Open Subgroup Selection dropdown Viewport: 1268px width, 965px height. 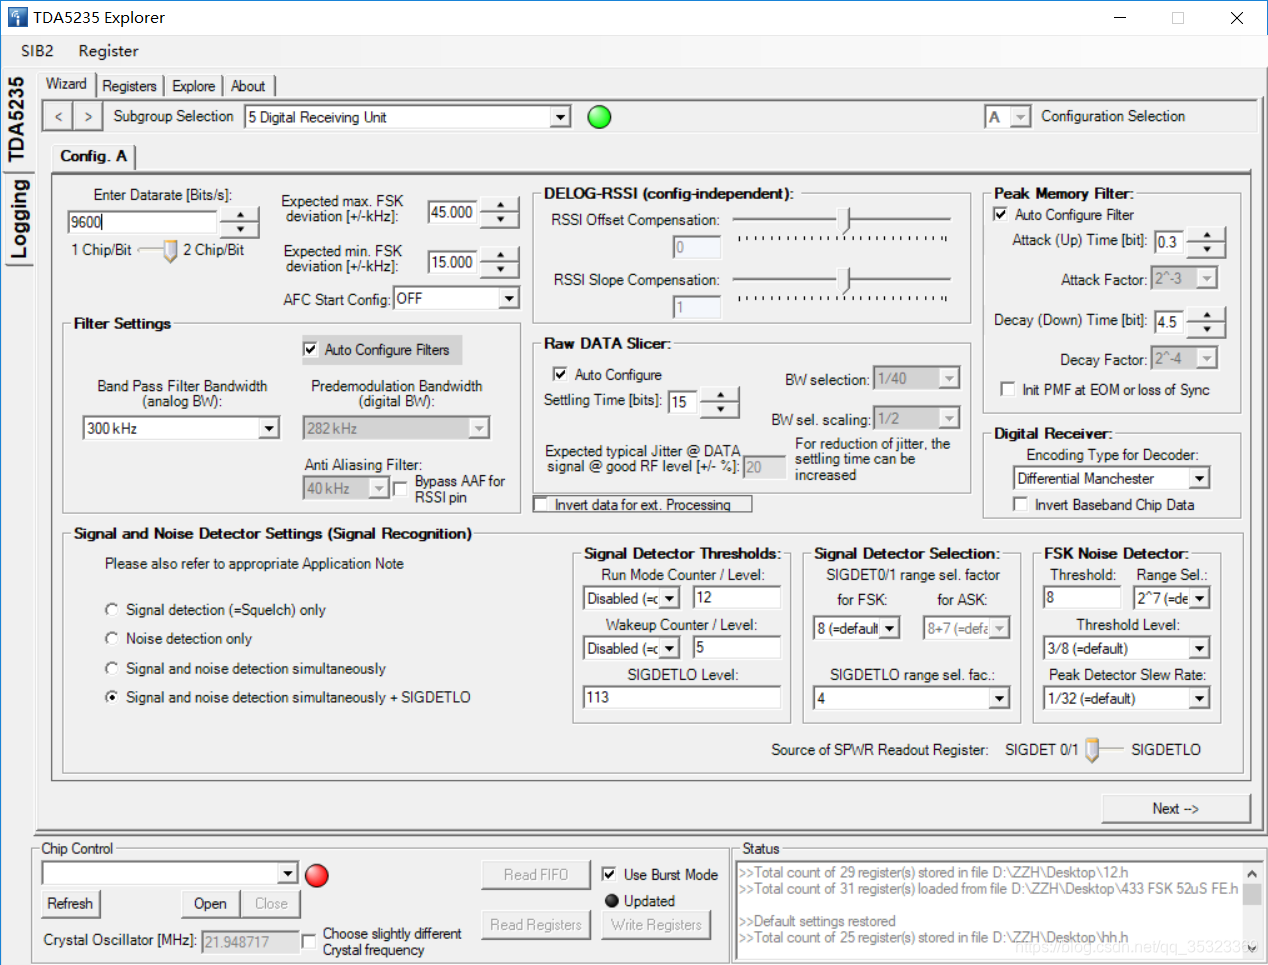[x=560, y=117]
